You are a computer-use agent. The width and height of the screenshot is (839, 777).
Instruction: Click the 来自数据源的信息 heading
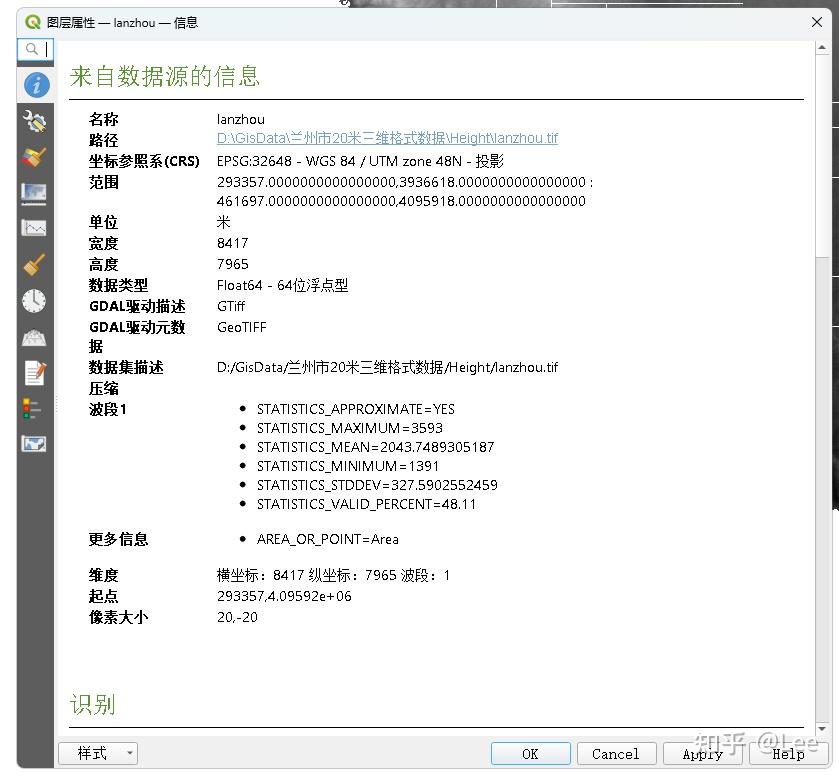pyautogui.click(x=164, y=76)
